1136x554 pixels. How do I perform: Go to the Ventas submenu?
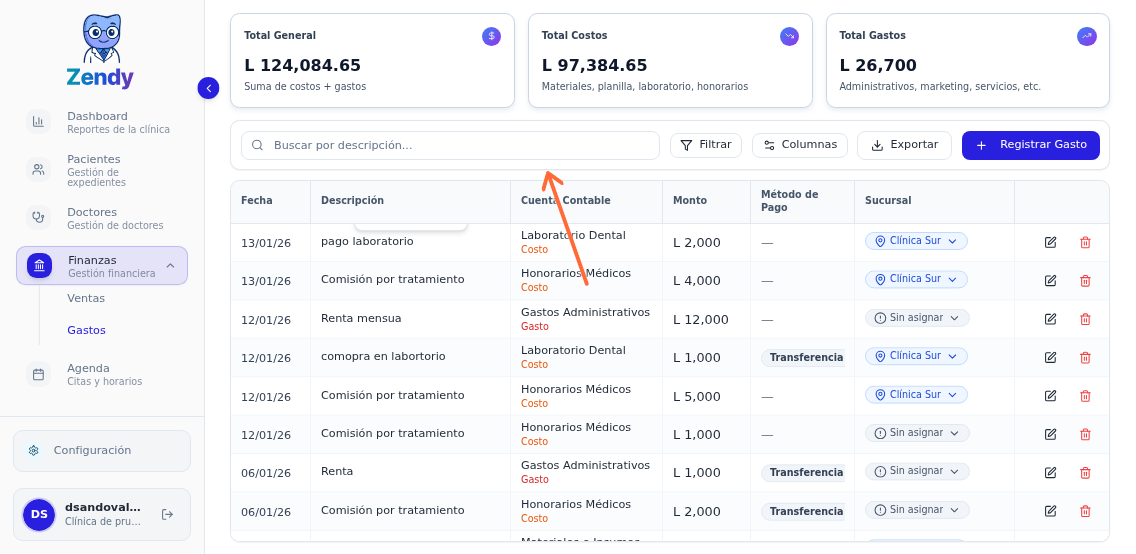click(x=86, y=298)
